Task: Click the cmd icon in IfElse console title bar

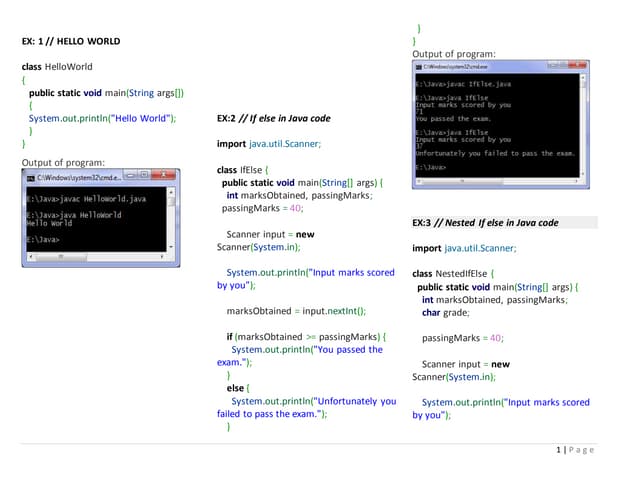Action: tap(419, 67)
